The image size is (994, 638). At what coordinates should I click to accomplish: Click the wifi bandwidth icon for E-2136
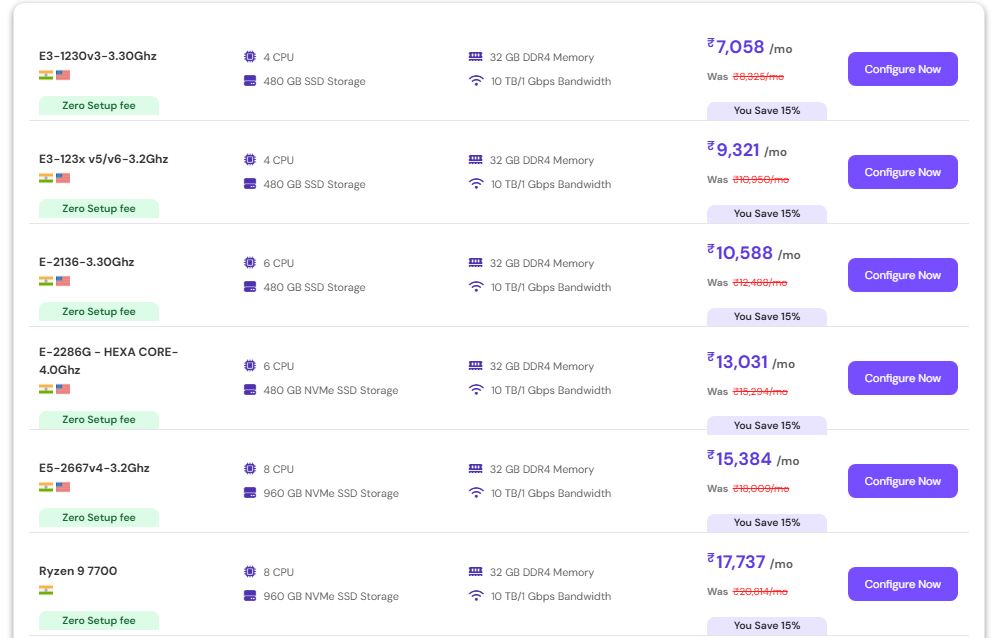(475, 287)
